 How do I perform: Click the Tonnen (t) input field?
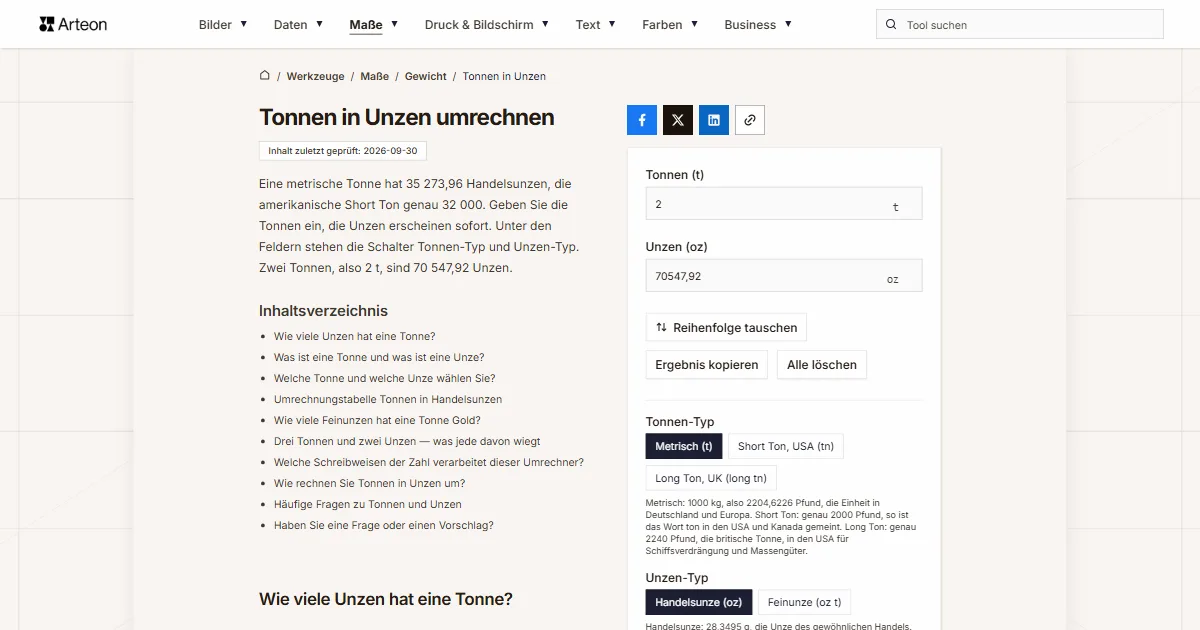coord(784,204)
